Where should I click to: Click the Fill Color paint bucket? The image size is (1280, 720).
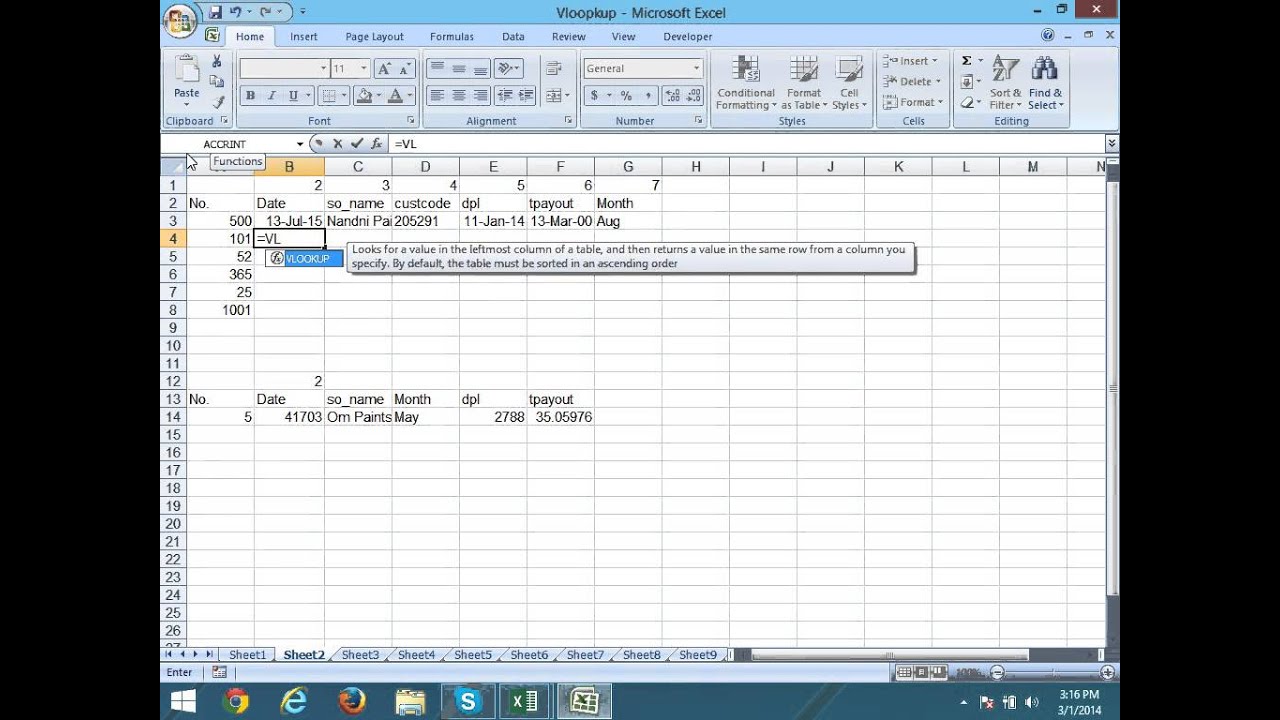click(364, 96)
